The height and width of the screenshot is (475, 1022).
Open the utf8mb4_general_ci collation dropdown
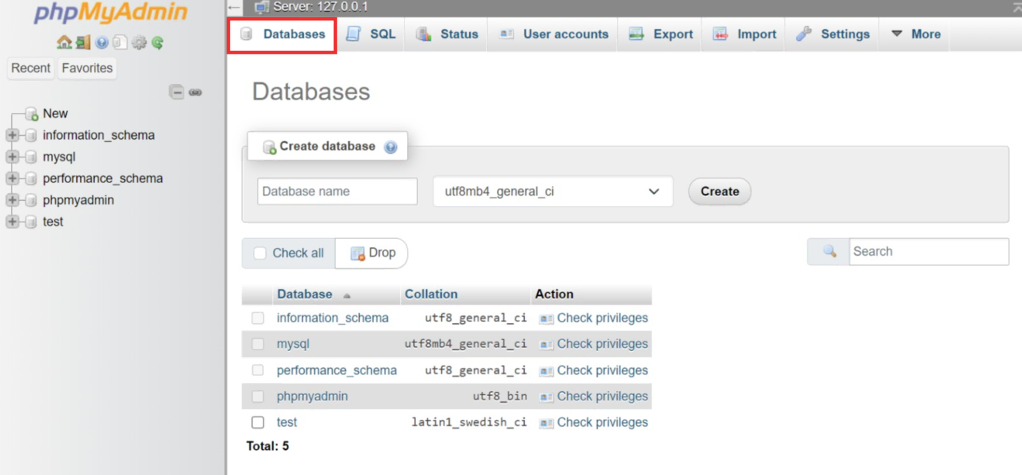pyautogui.click(x=552, y=191)
